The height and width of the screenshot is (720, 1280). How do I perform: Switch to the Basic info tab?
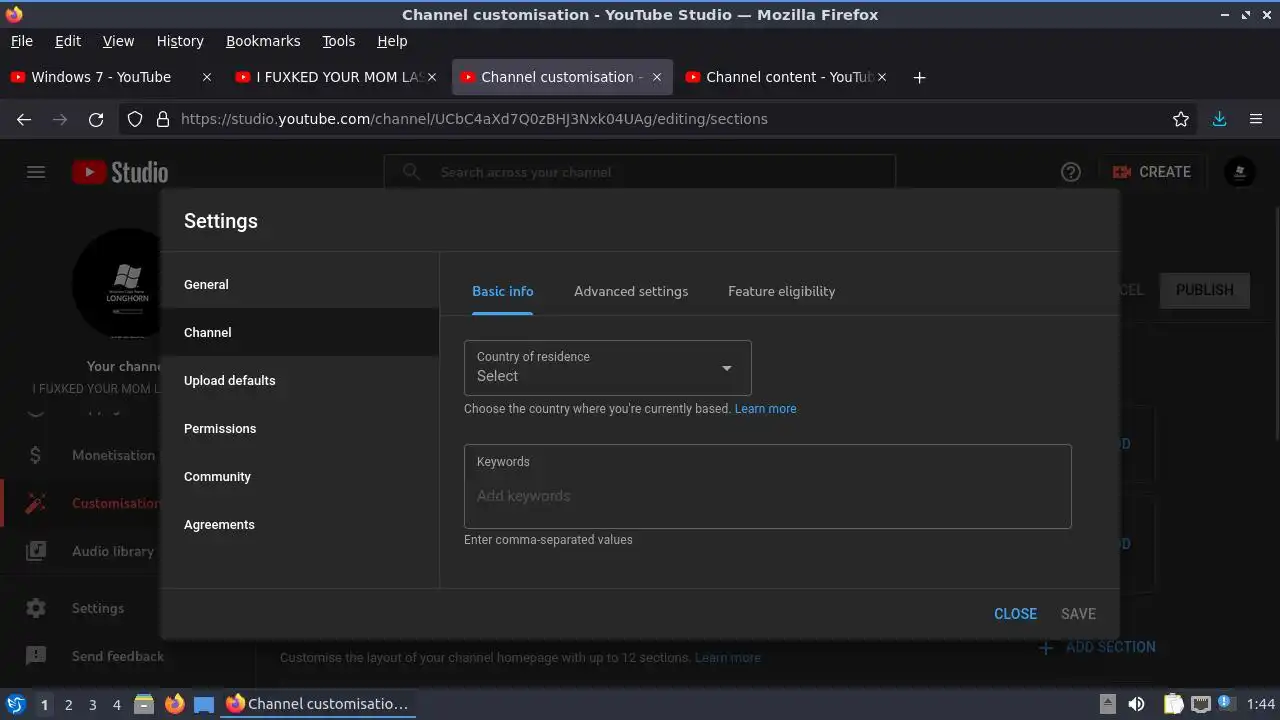pos(502,291)
